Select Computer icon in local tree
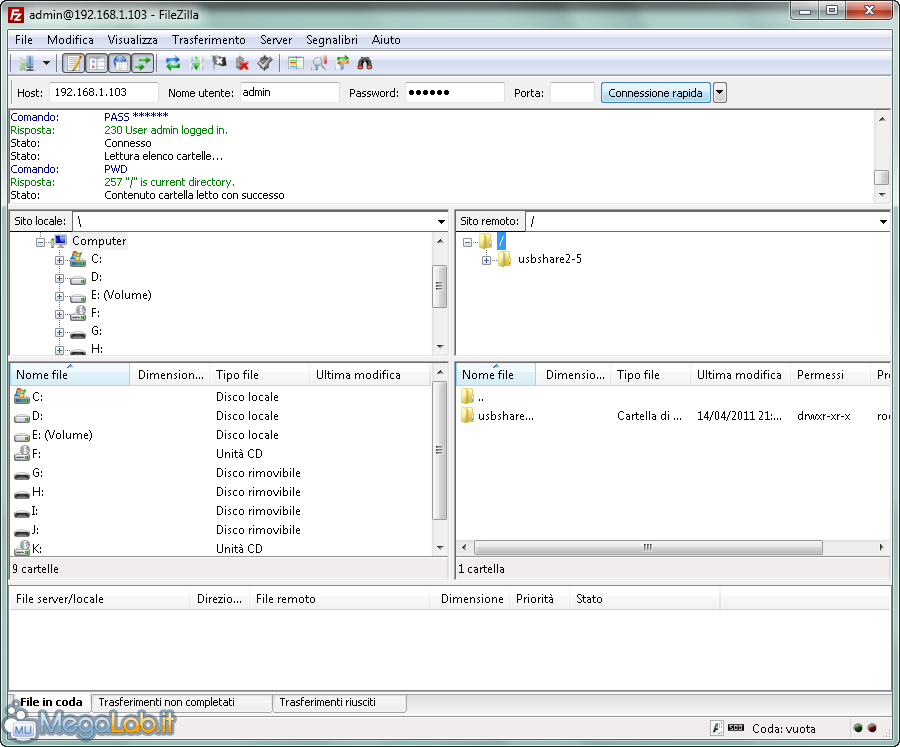Screen dimensions: 900x747 [60, 241]
